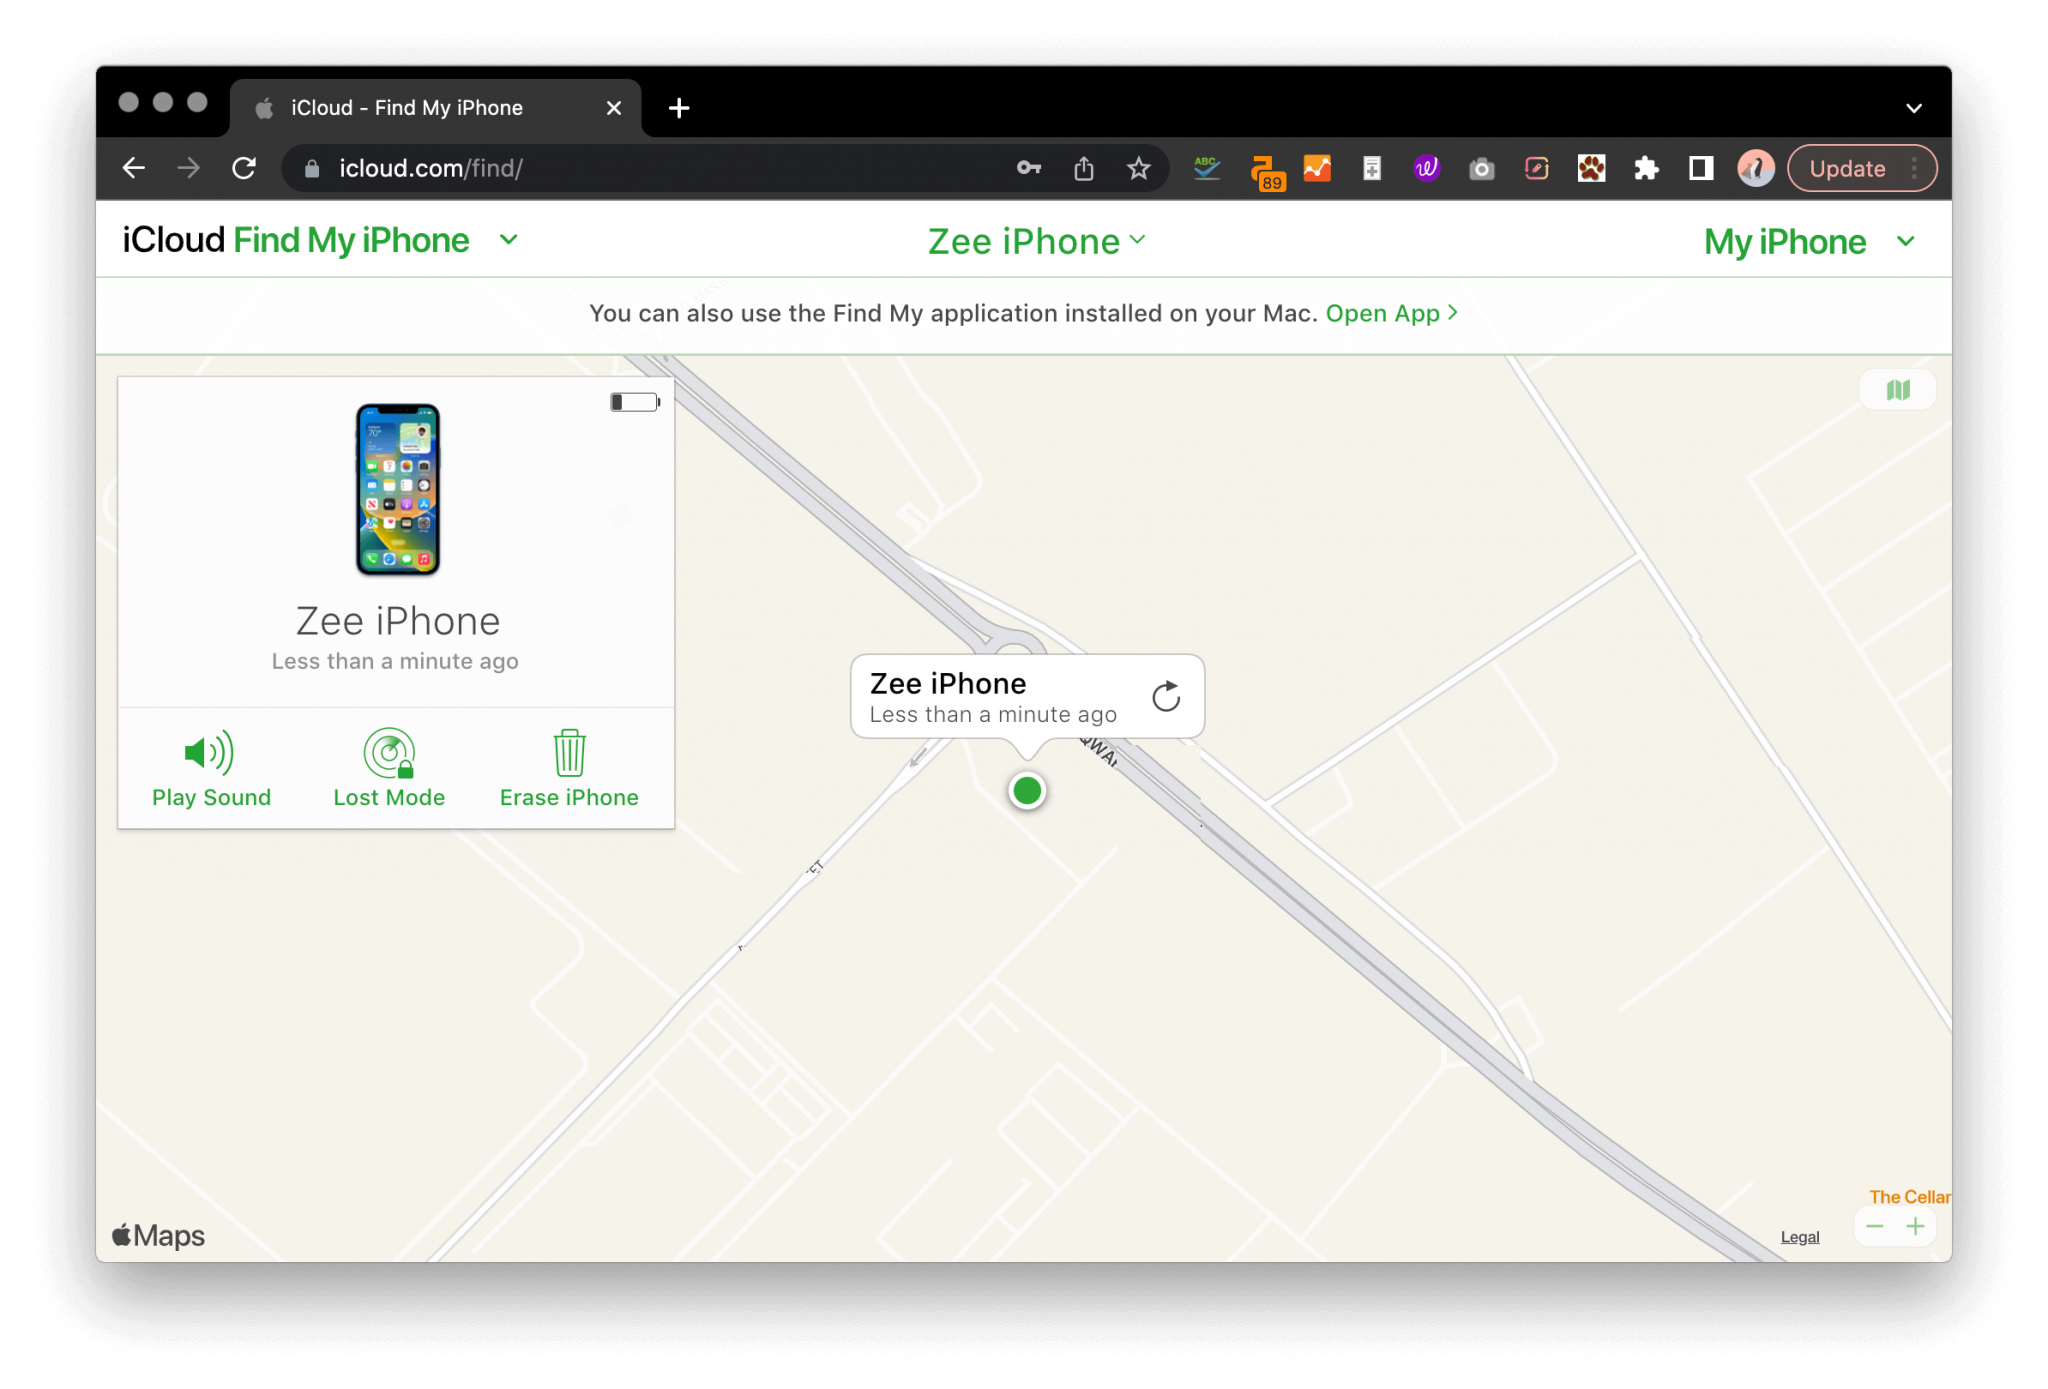Expand the My iPhone dropdown top right

click(x=1805, y=240)
